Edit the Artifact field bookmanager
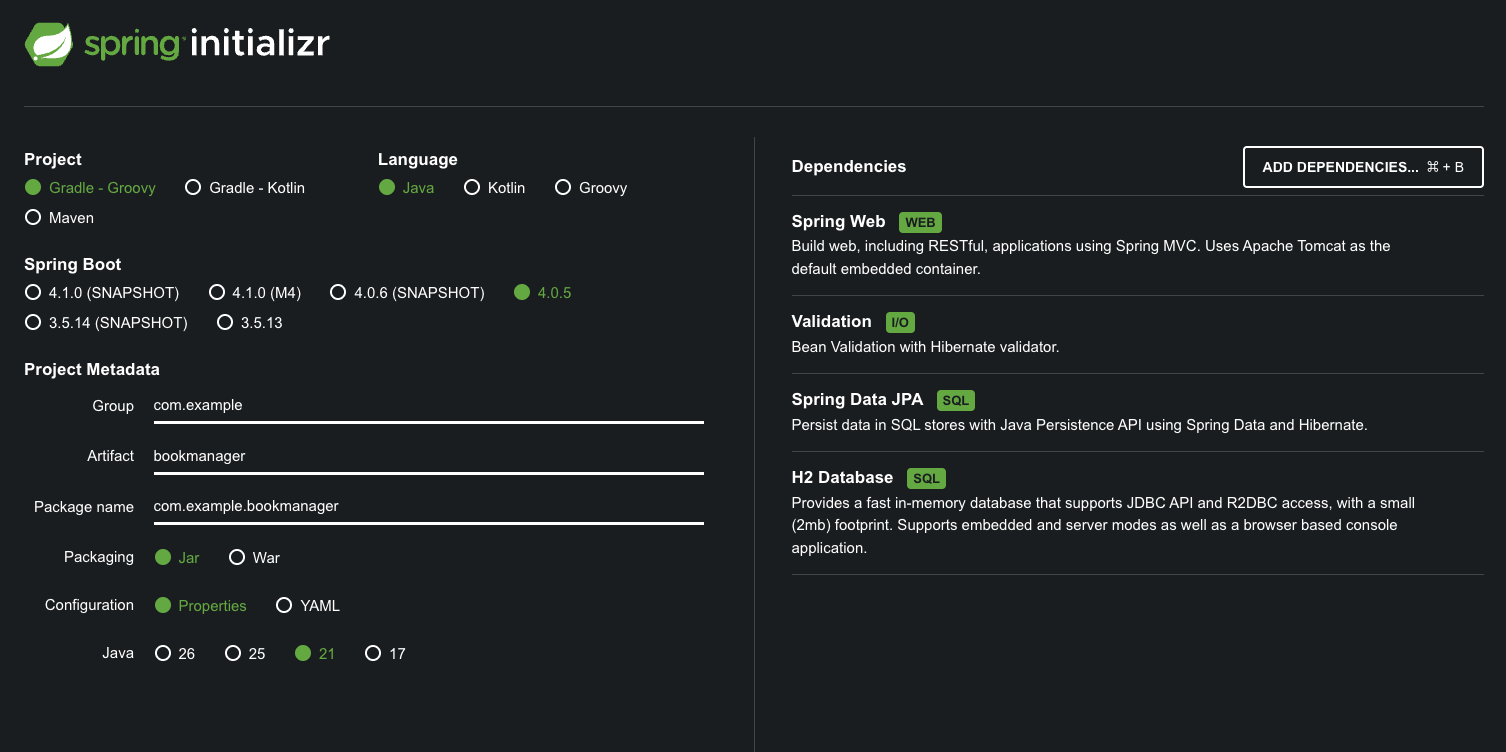This screenshot has height=752, width=1506. pyautogui.click(x=428, y=456)
